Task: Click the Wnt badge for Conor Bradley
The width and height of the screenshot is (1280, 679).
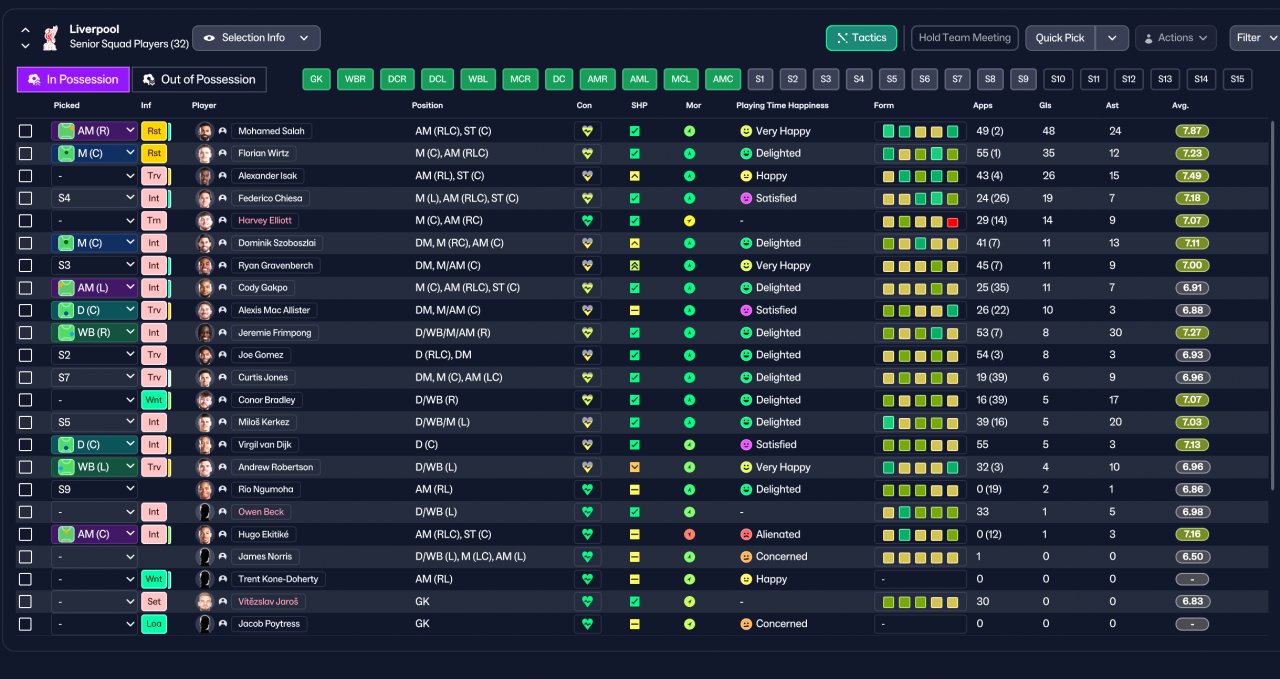Action: pyautogui.click(x=154, y=400)
